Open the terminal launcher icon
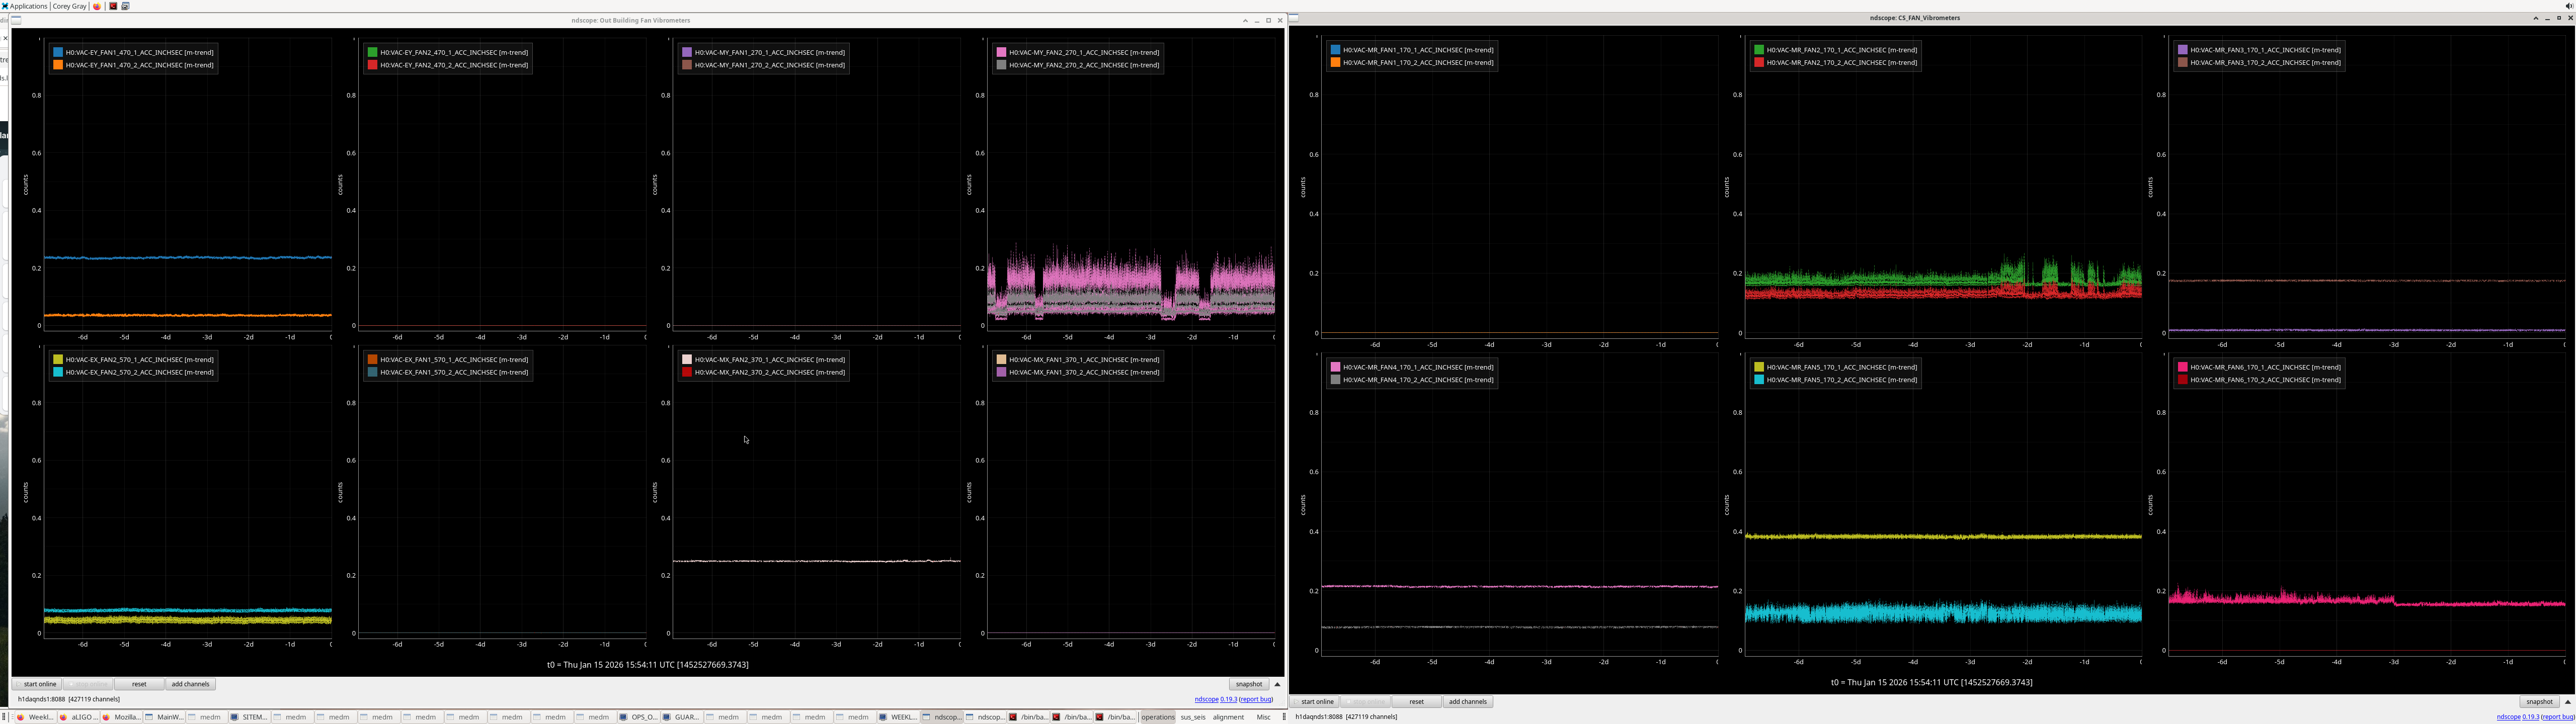Screen dimensions: 2576x724 pos(113,6)
